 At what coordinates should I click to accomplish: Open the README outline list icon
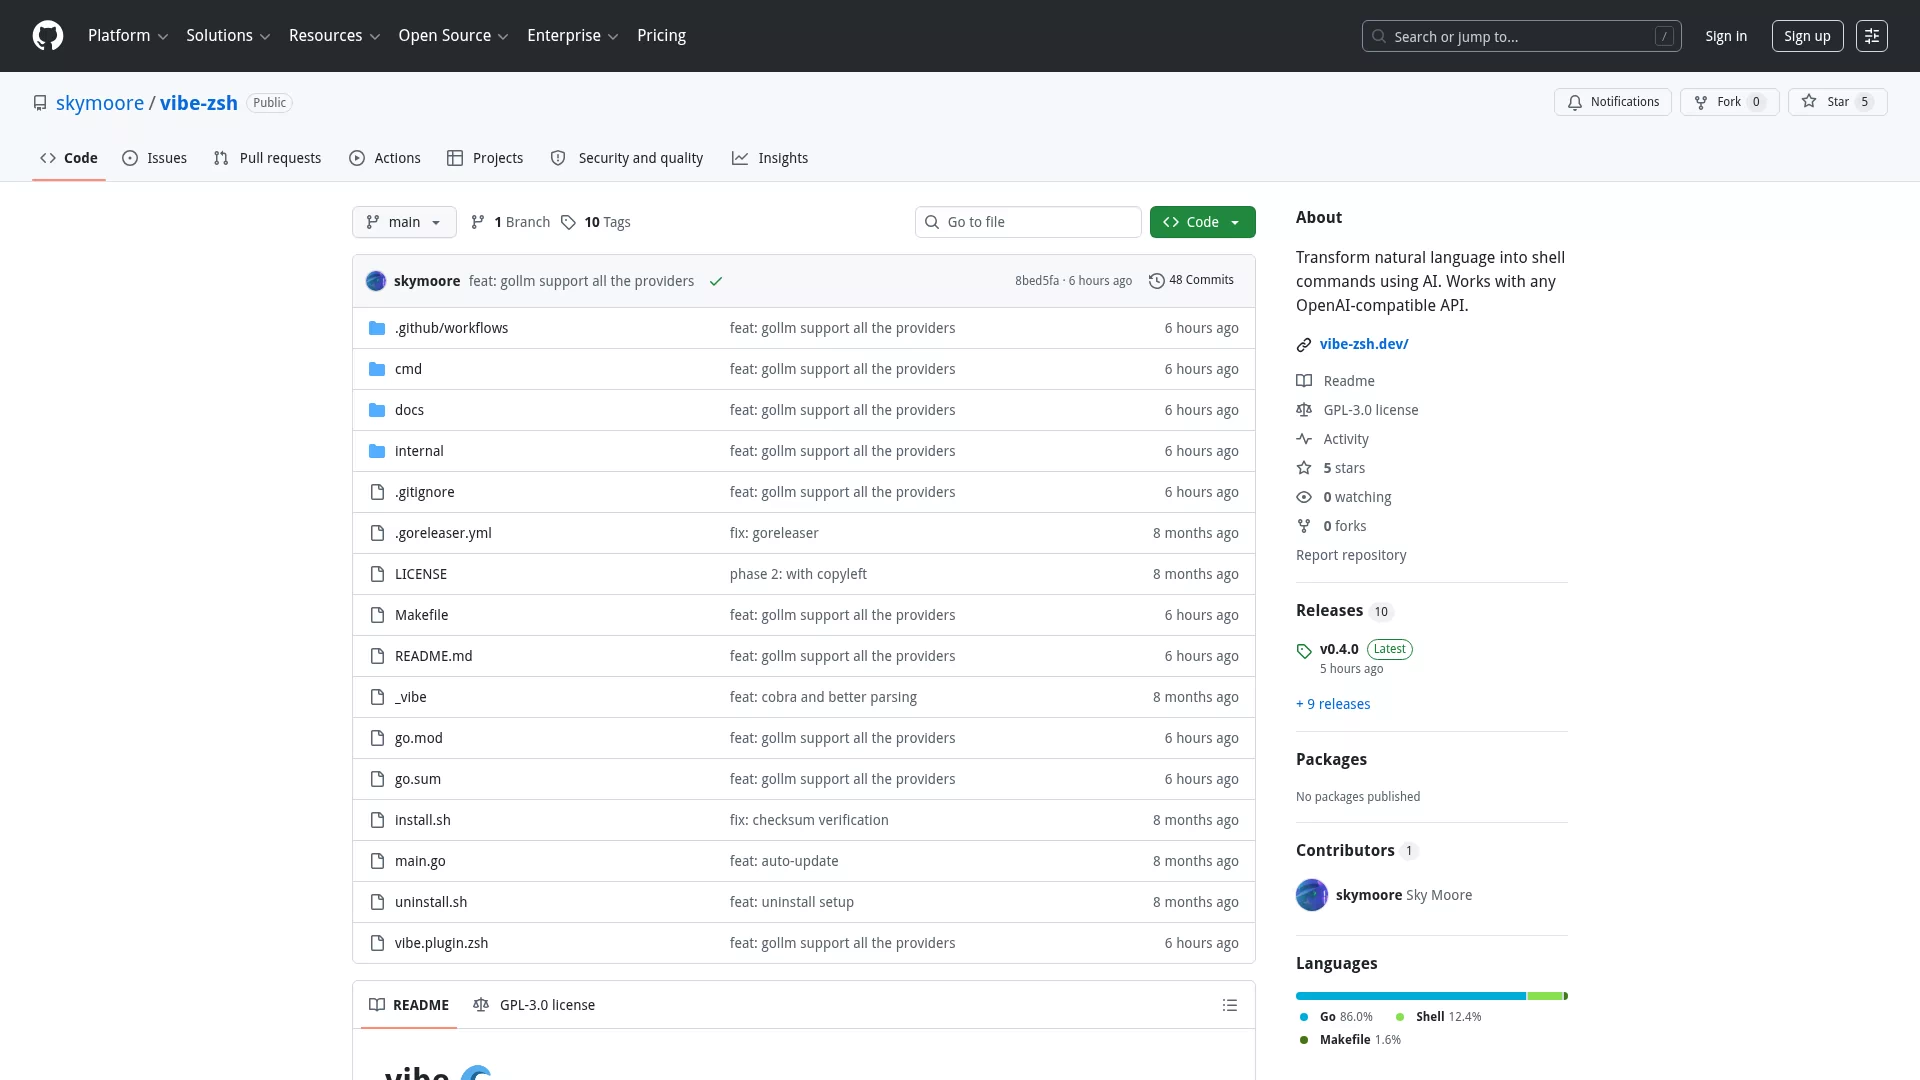coord(1230,1005)
